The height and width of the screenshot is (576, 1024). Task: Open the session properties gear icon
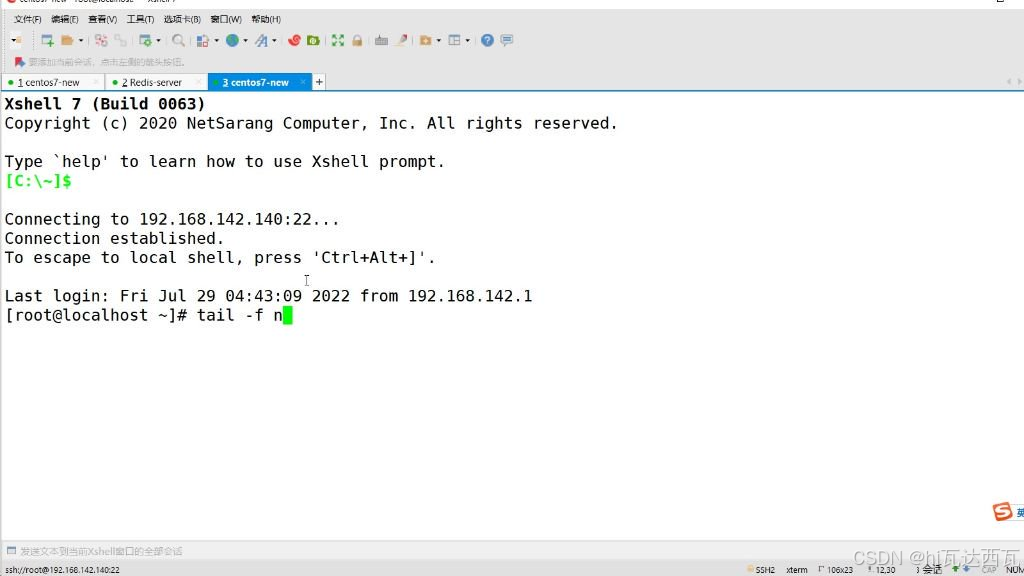145,40
